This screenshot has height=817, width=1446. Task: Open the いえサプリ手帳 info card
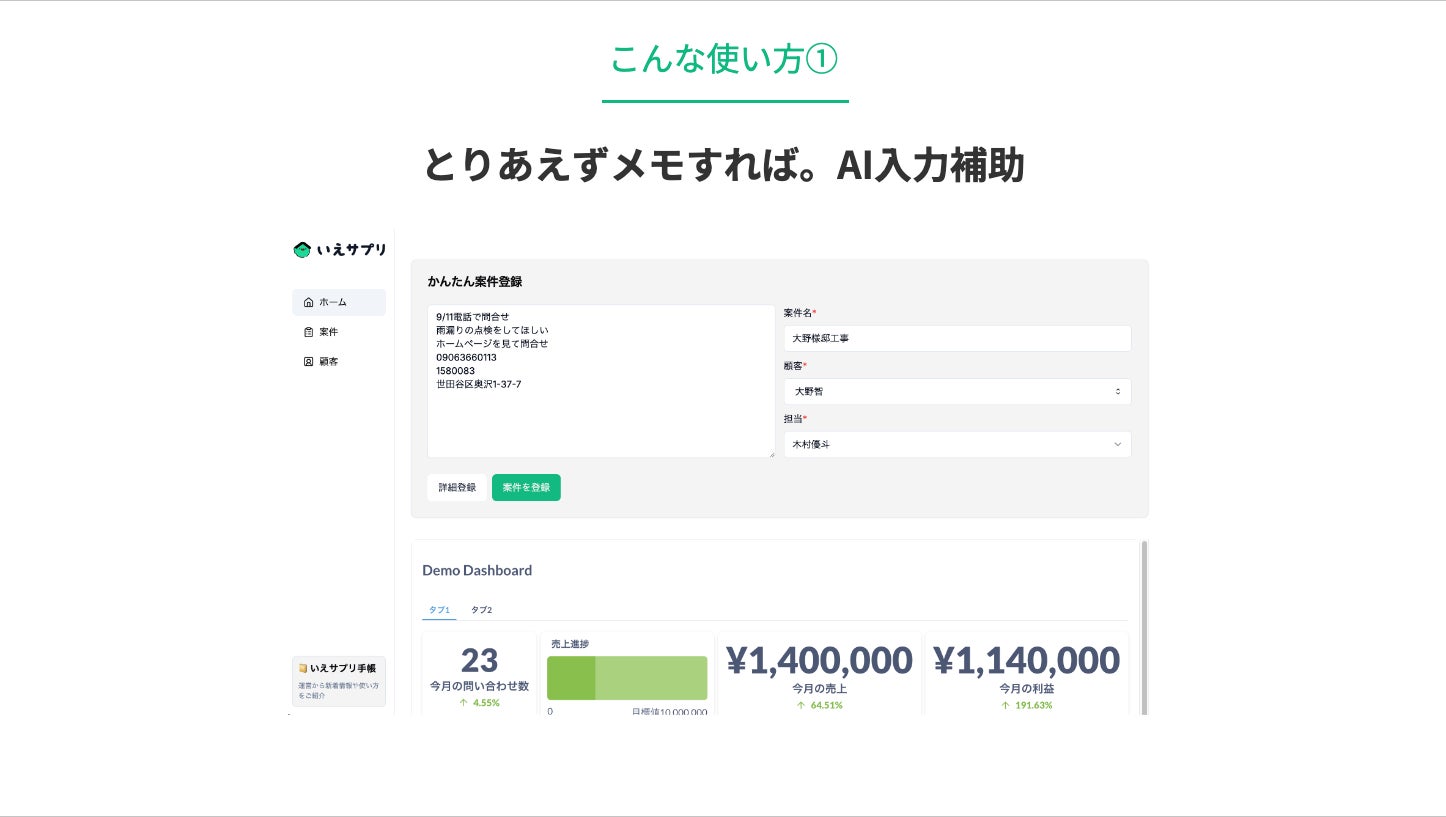click(x=338, y=681)
